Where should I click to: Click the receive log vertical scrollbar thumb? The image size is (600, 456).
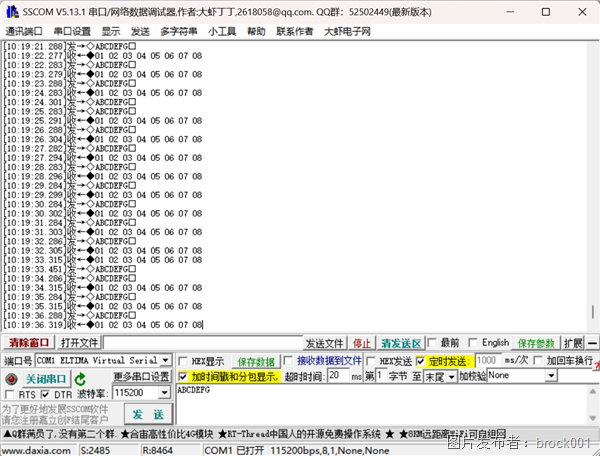tap(592, 312)
